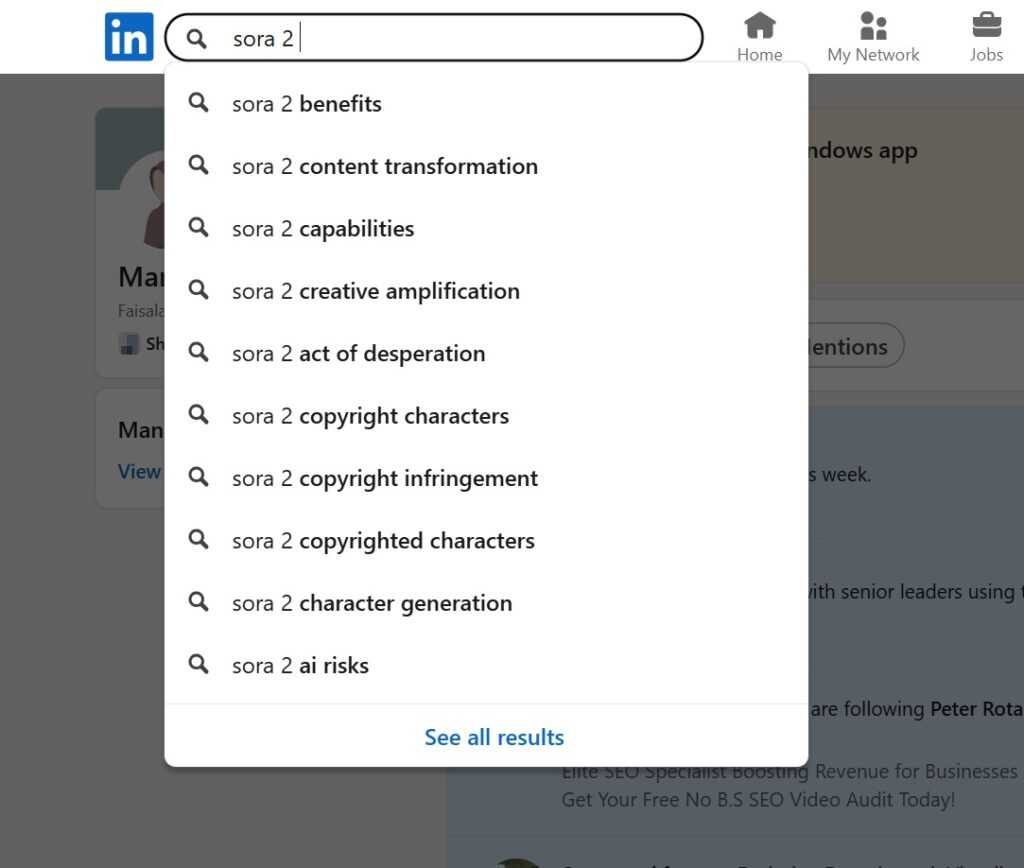Click magnifier icon beside 'sora 2 ai risks'
The width and height of the screenshot is (1024, 868).
click(x=199, y=665)
